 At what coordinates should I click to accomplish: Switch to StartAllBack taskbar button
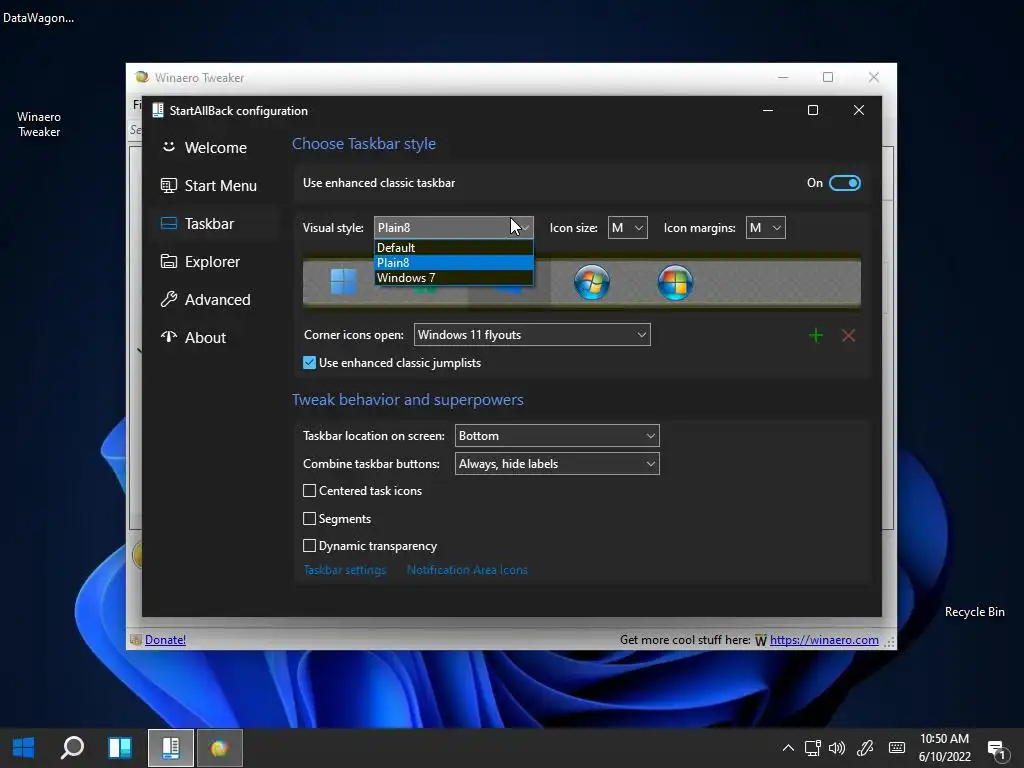[x=170, y=748]
